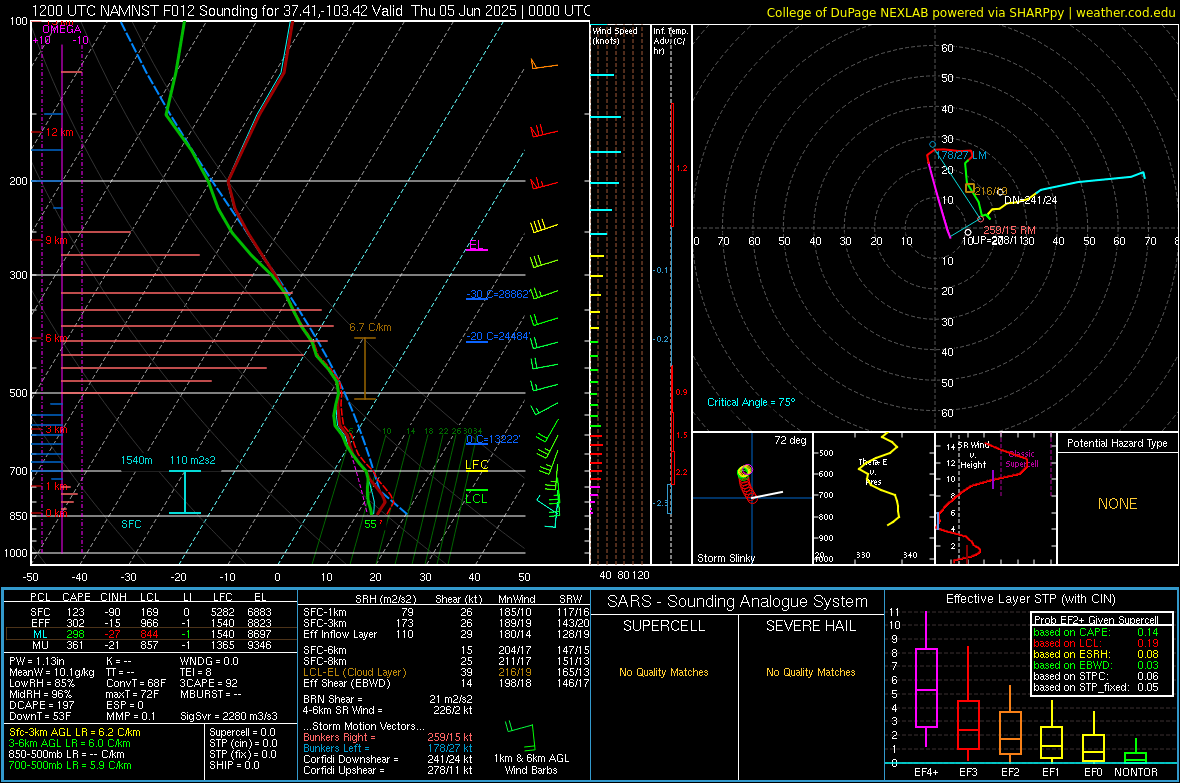Select the Critical Angle = 75° text
Viewport: 1180px width, 783px height.
tap(751, 402)
